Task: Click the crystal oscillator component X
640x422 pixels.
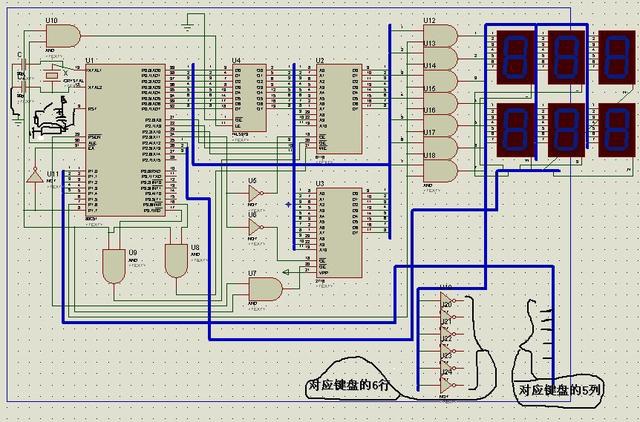Action: [x=50, y=76]
